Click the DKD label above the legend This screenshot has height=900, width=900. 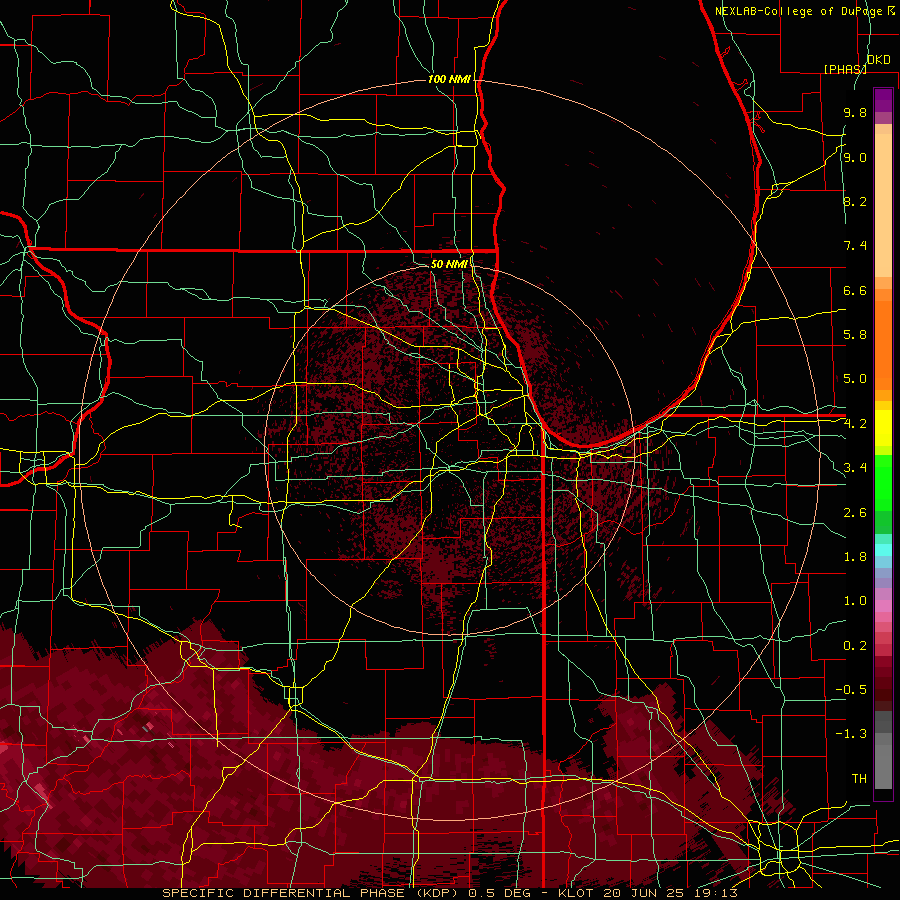point(879,60)
